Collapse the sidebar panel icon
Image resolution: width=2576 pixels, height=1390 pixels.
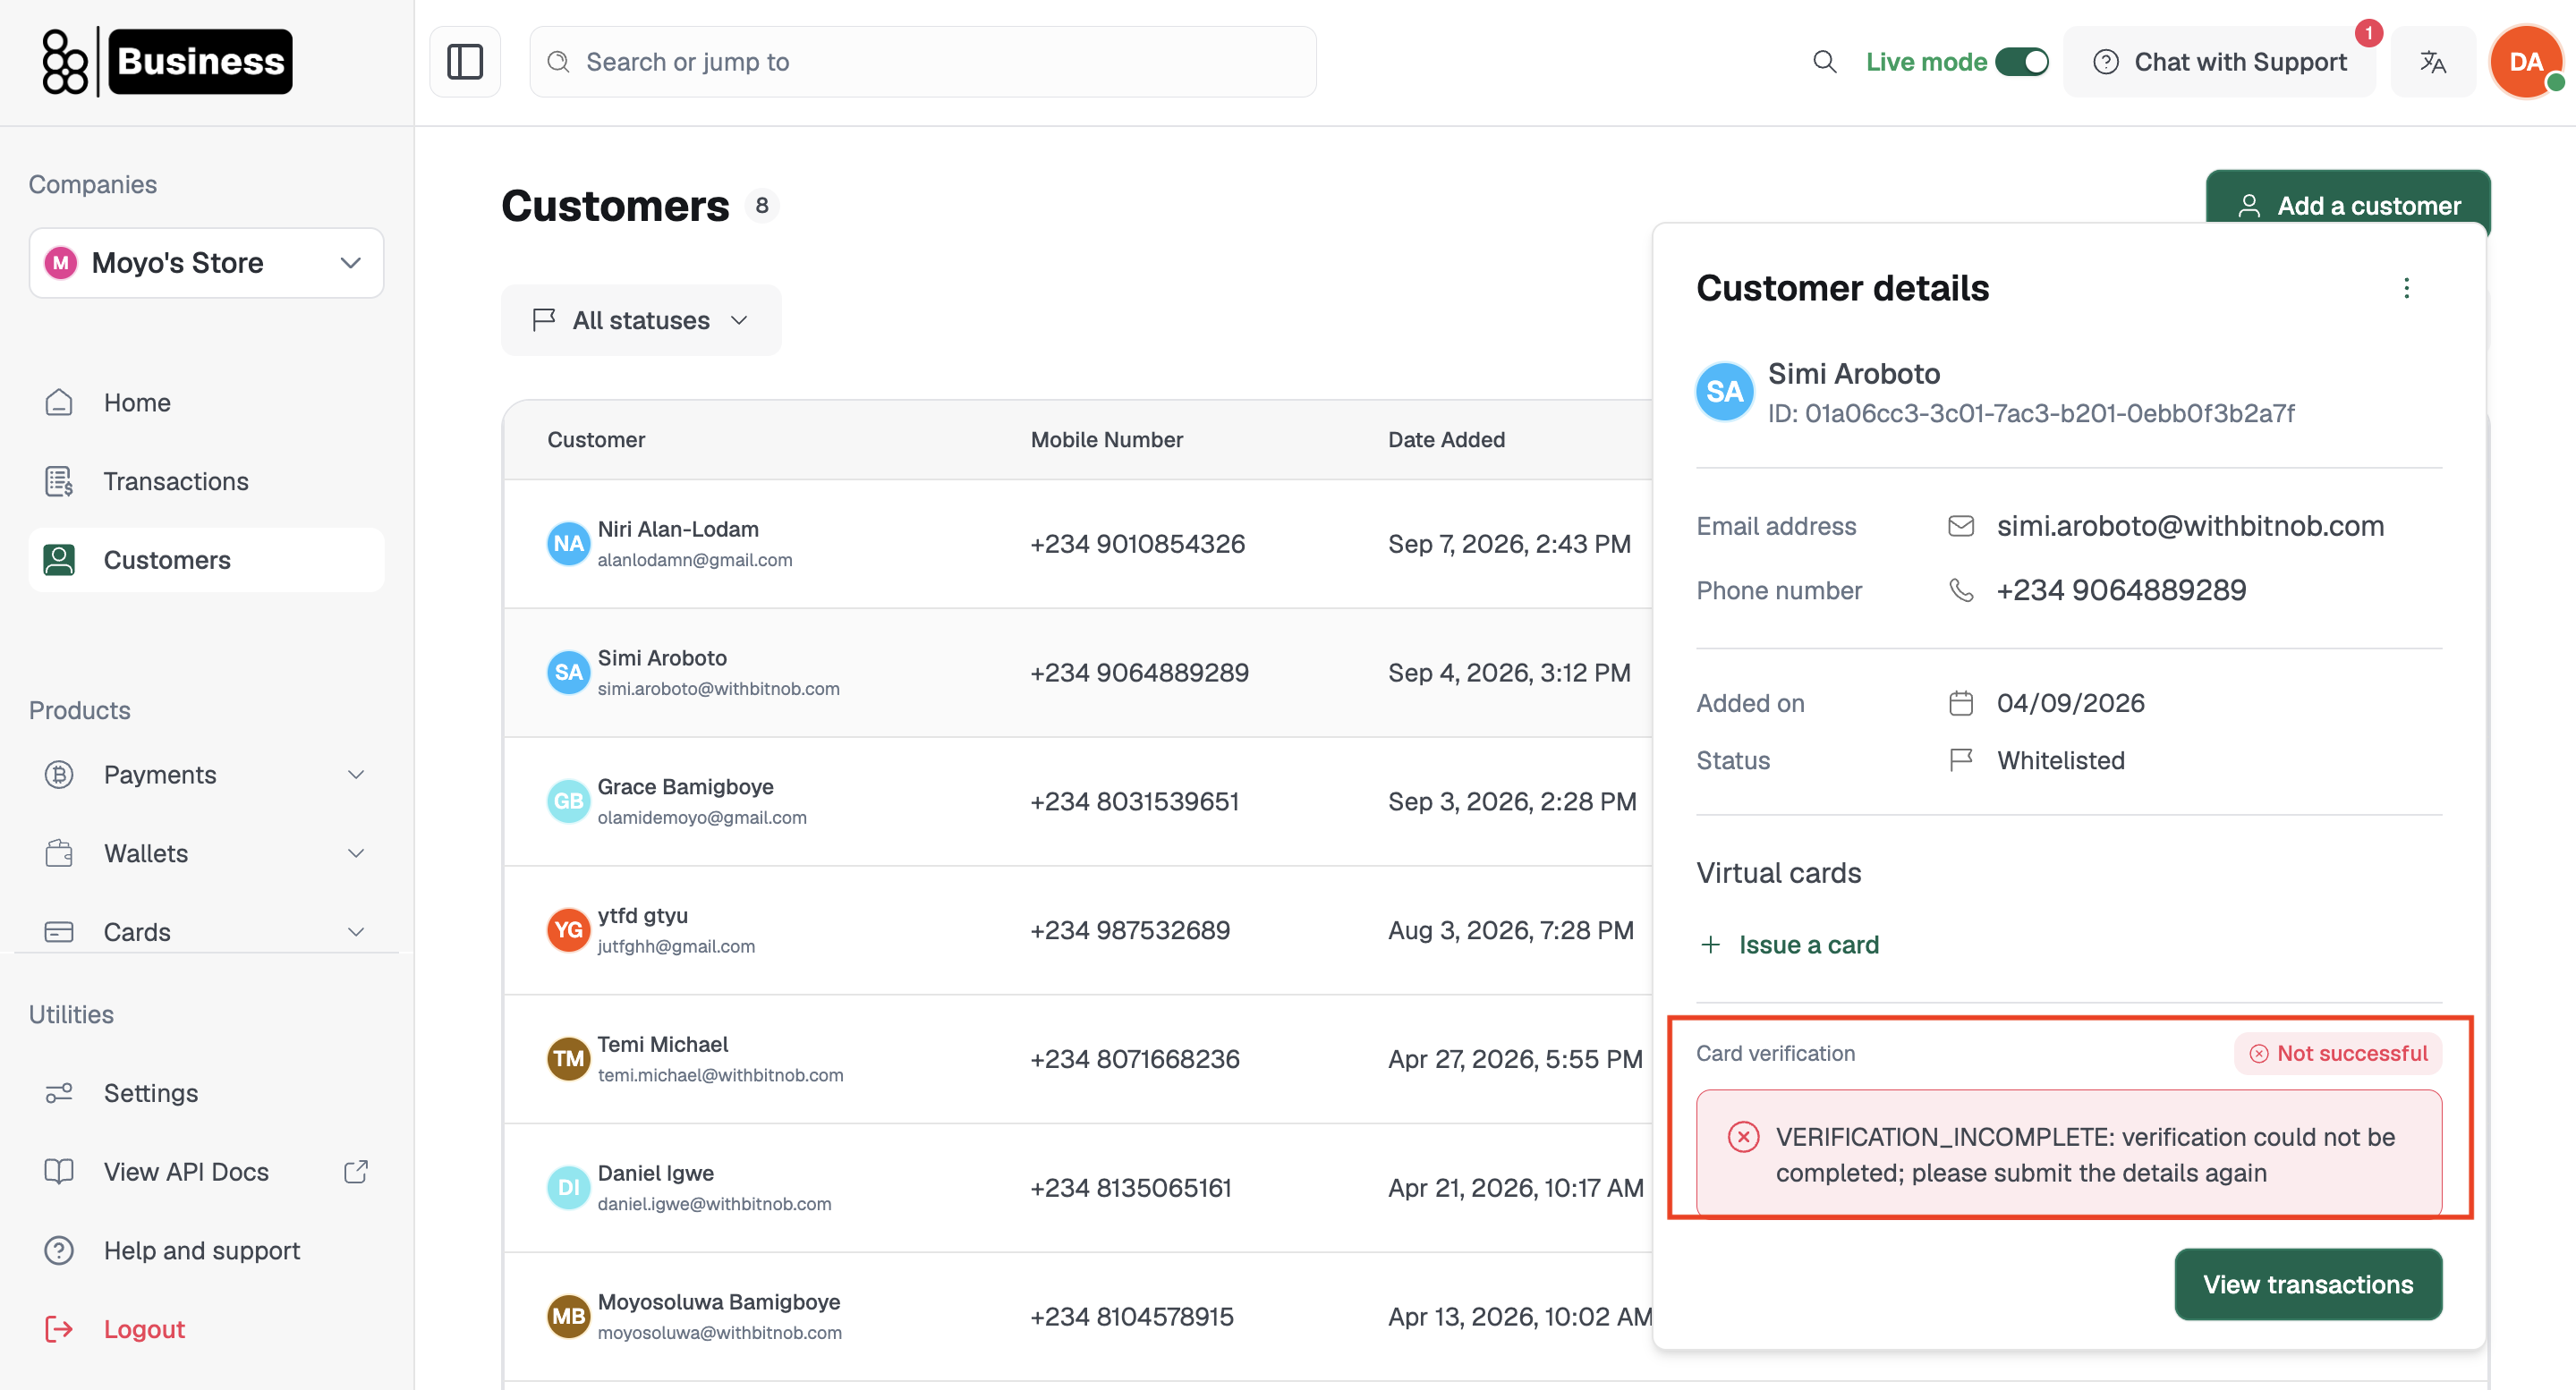[x=465, y=62]
